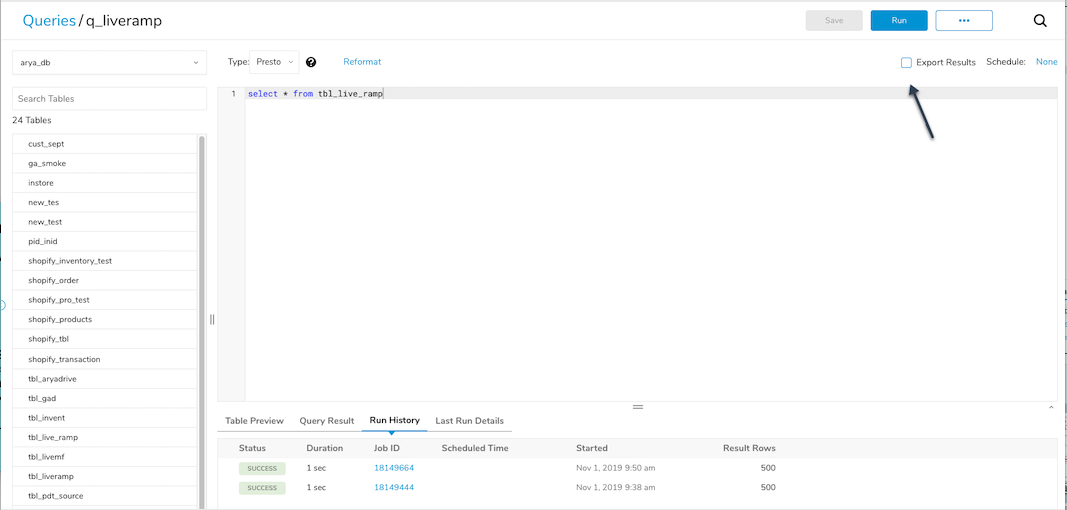The width and height of the screenshot is (1067, 510).
Task: Click the vertical panel splitter handle
Action: pos(212,319)
